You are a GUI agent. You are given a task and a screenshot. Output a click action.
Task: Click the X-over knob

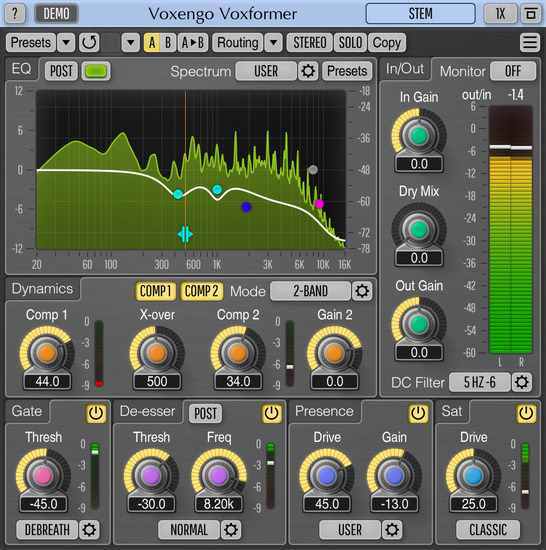[x=157, y=353]
